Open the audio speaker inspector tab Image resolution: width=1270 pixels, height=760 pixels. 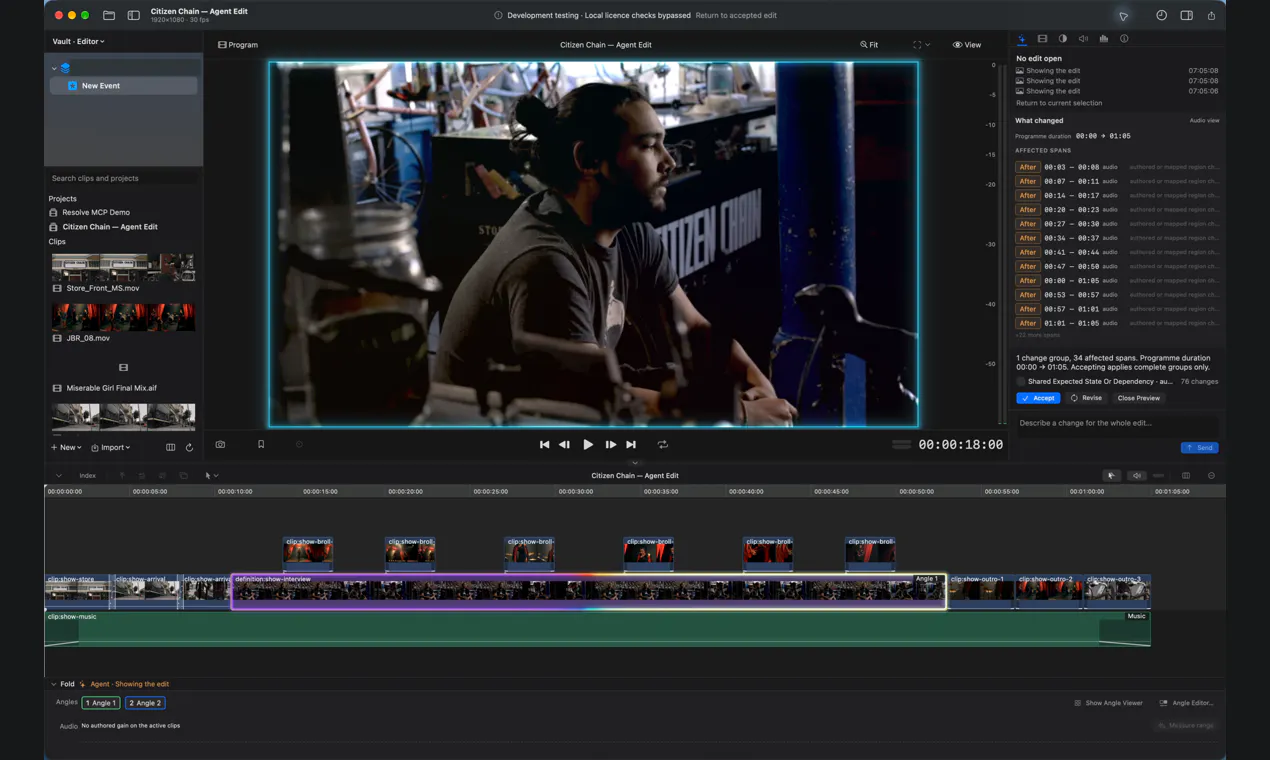coord(1083,39)
